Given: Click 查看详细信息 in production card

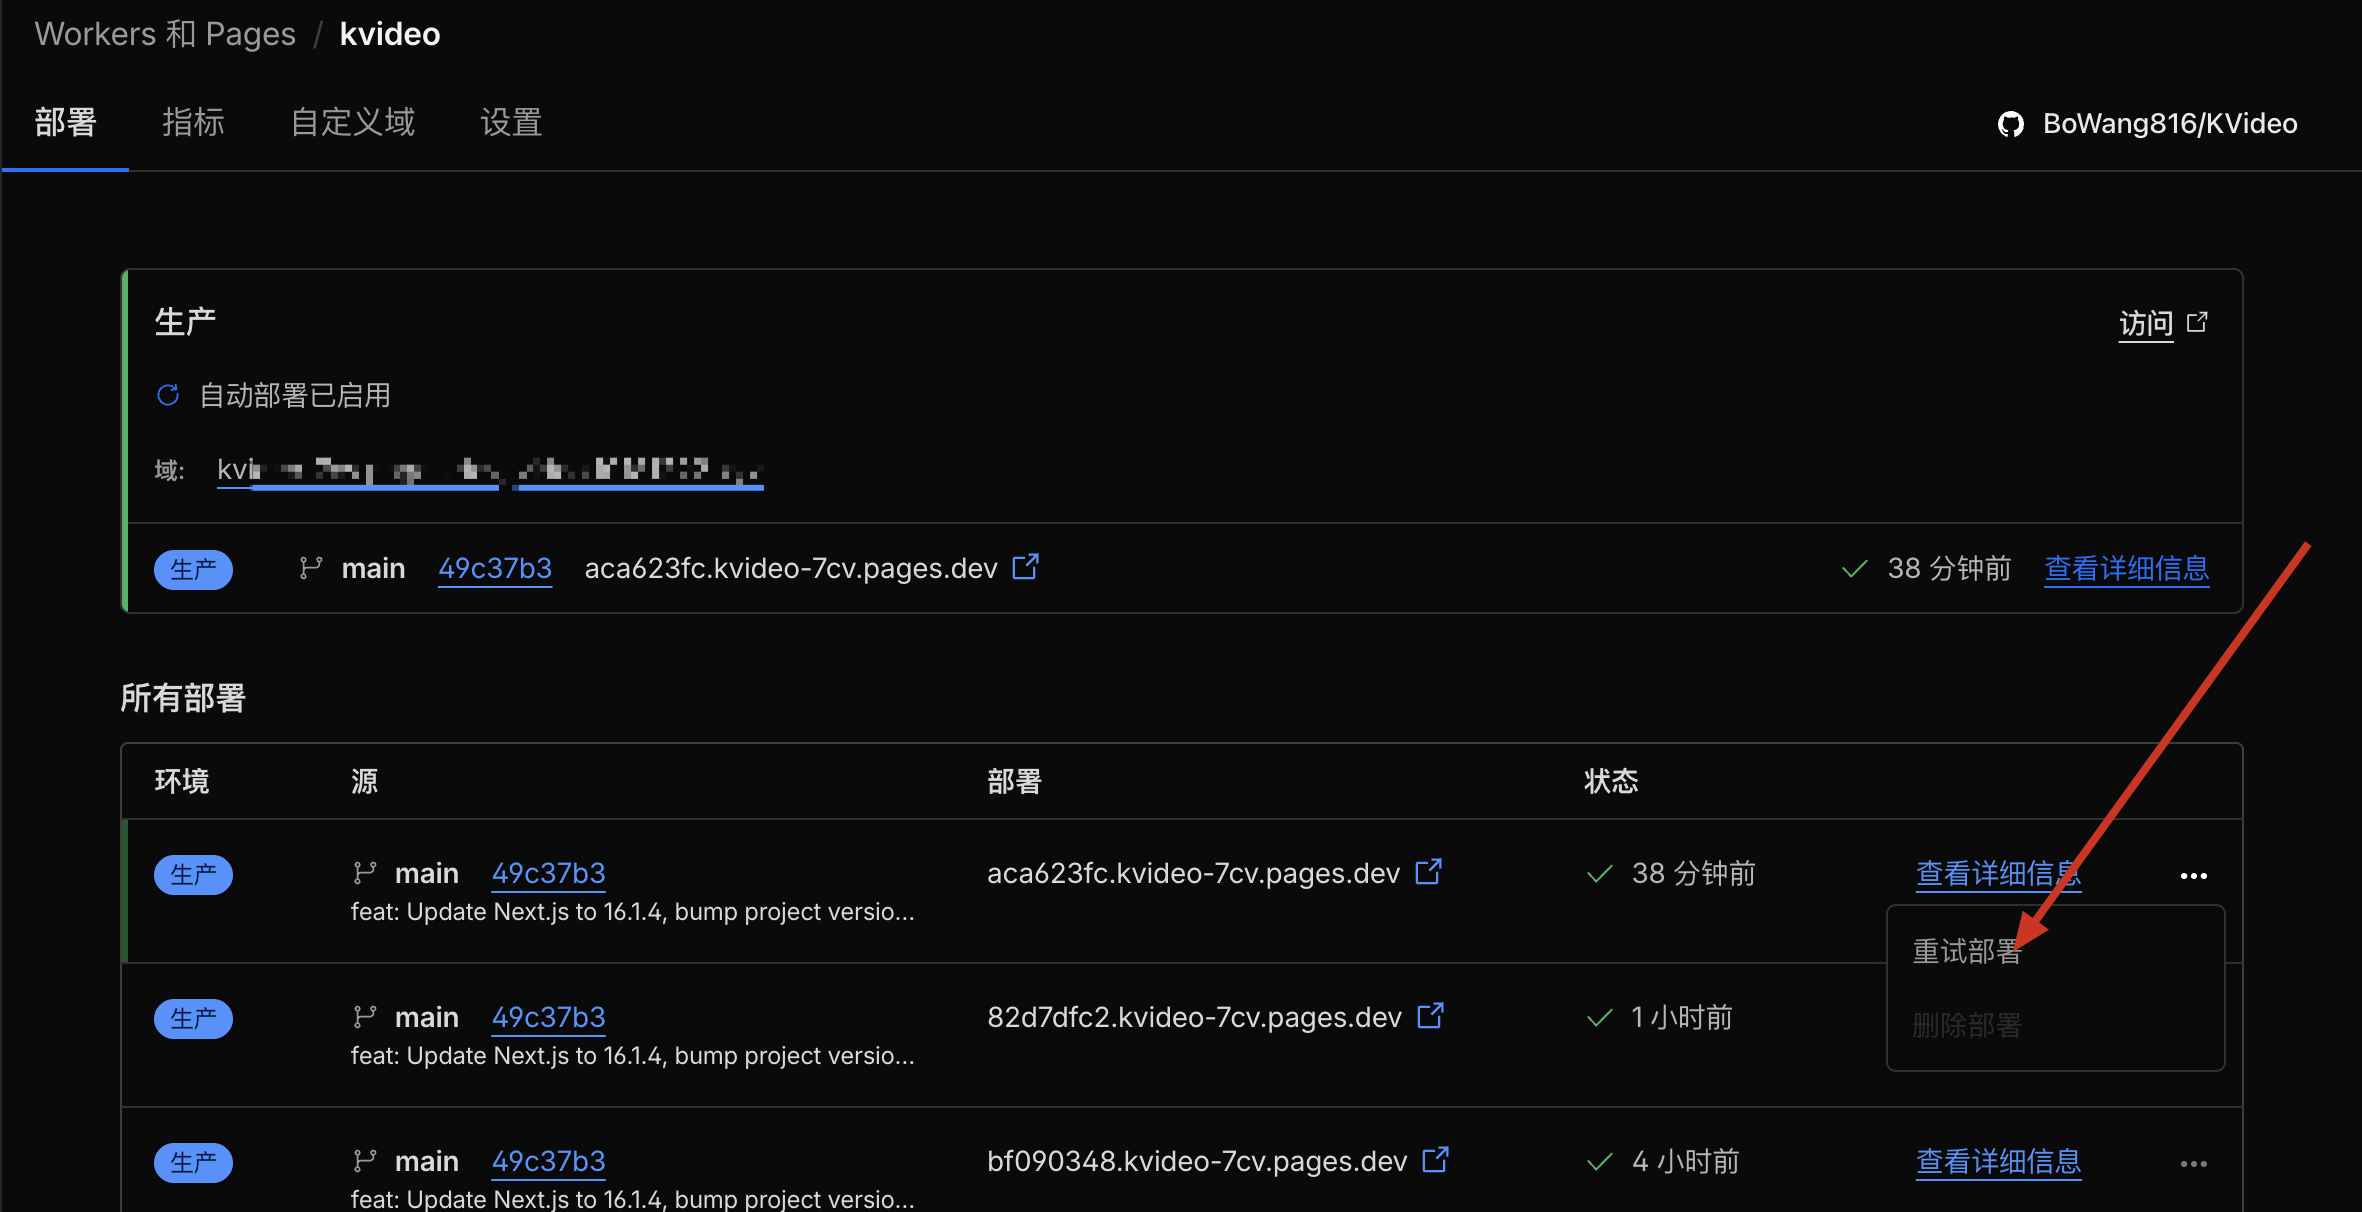Looking at the screenshot, I should click(2126, 569).
